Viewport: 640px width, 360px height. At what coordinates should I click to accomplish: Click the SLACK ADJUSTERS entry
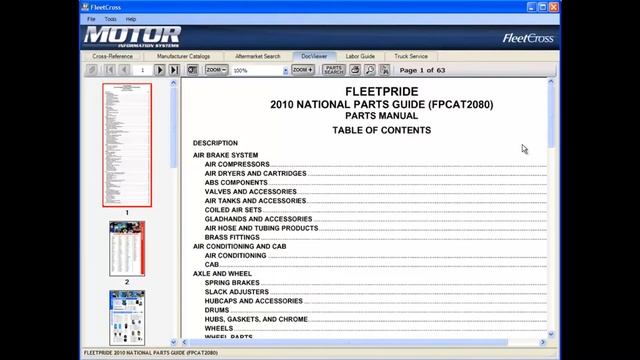coord(237,292)
